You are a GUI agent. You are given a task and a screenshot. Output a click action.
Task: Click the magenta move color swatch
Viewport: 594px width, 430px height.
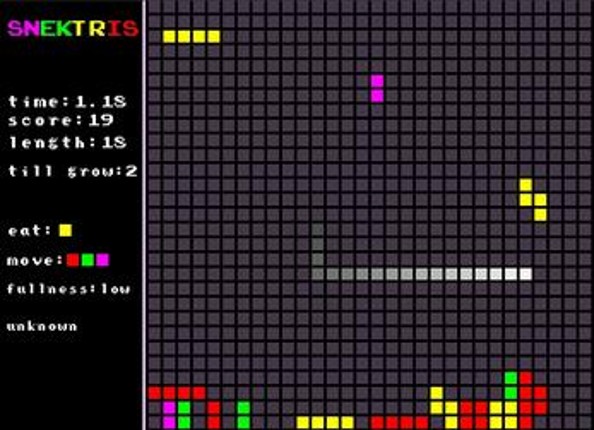[x=103, y=260]
